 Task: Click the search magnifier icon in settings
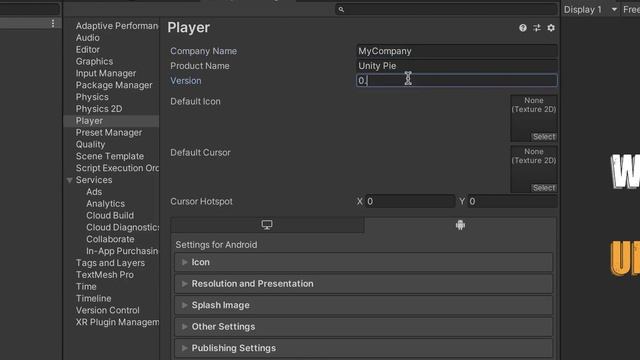pyautogui.click(x=341, y=9)
